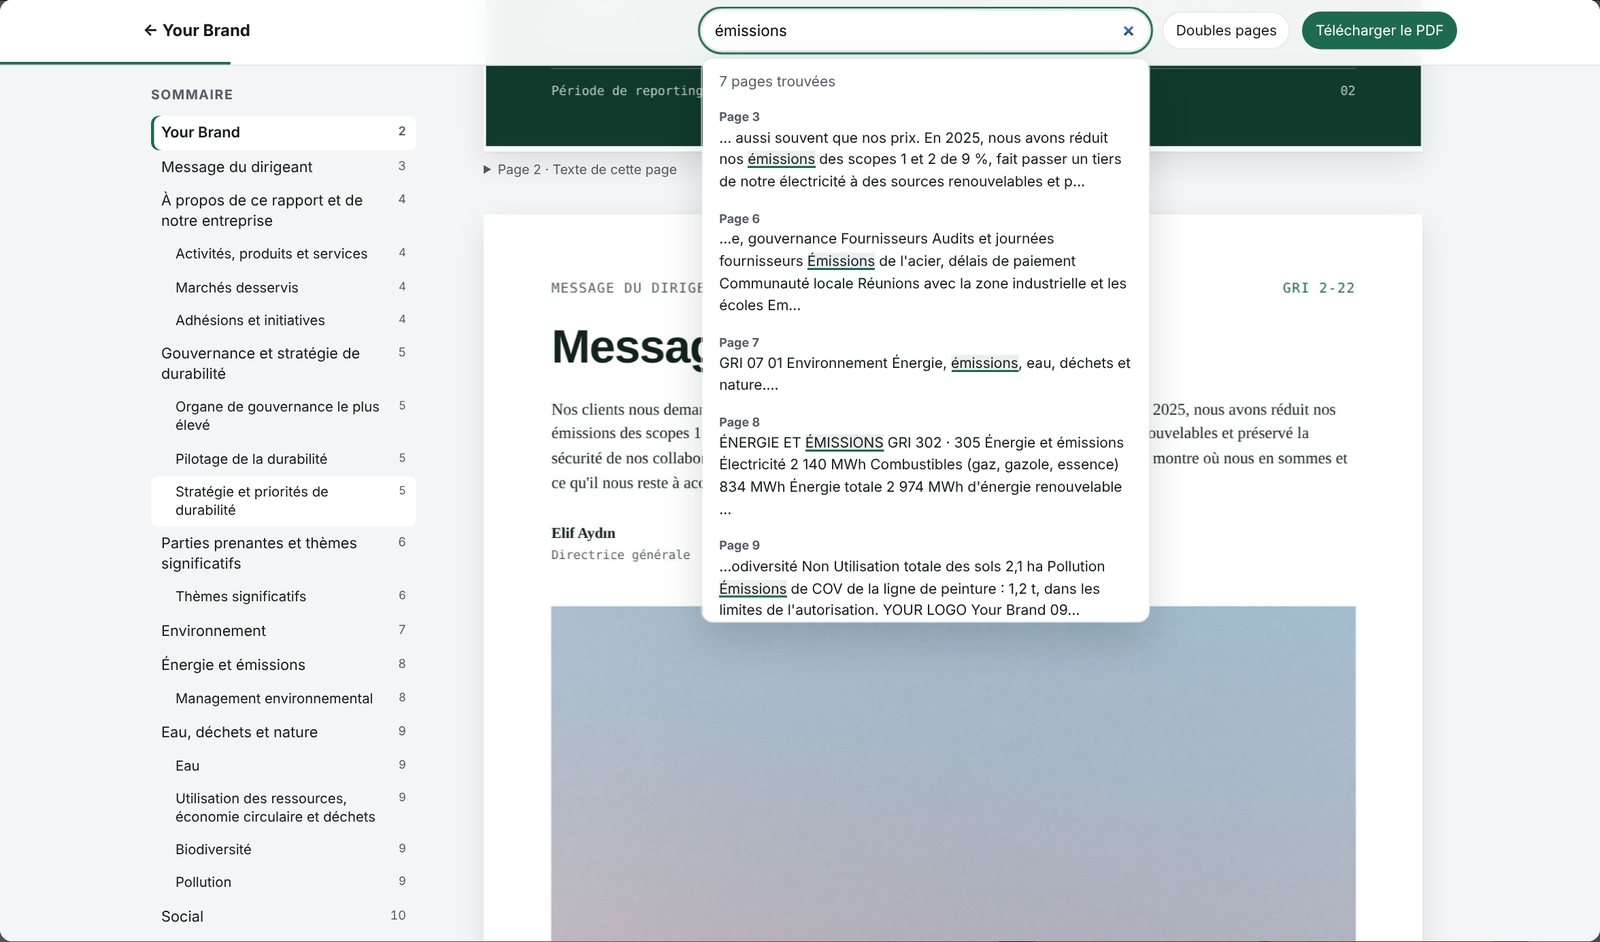Open Utilisation des ressources, économie circulaire
1600x942 pixels.
coord(284,807)
